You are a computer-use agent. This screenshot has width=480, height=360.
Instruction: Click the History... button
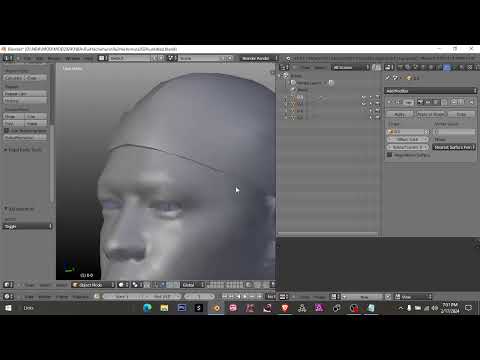25,100
